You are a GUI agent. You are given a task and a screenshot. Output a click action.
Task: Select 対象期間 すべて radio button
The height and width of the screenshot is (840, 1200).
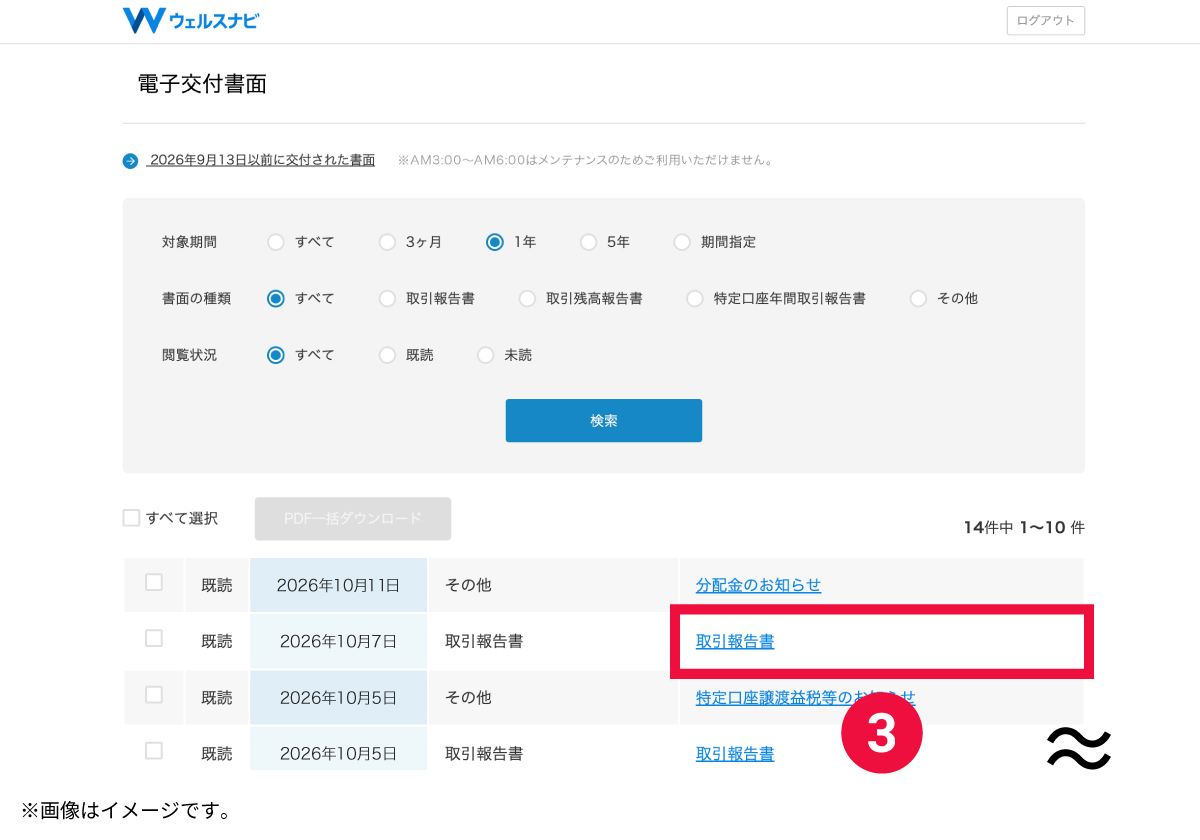(276, 242)
